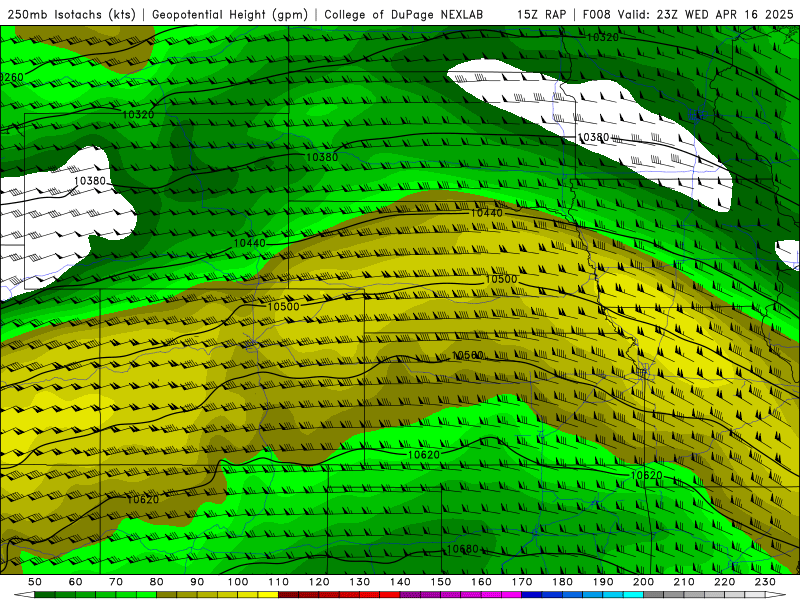
Task: Click the "250mb Isotachs (kts)" title text
Action: (71, 15)
